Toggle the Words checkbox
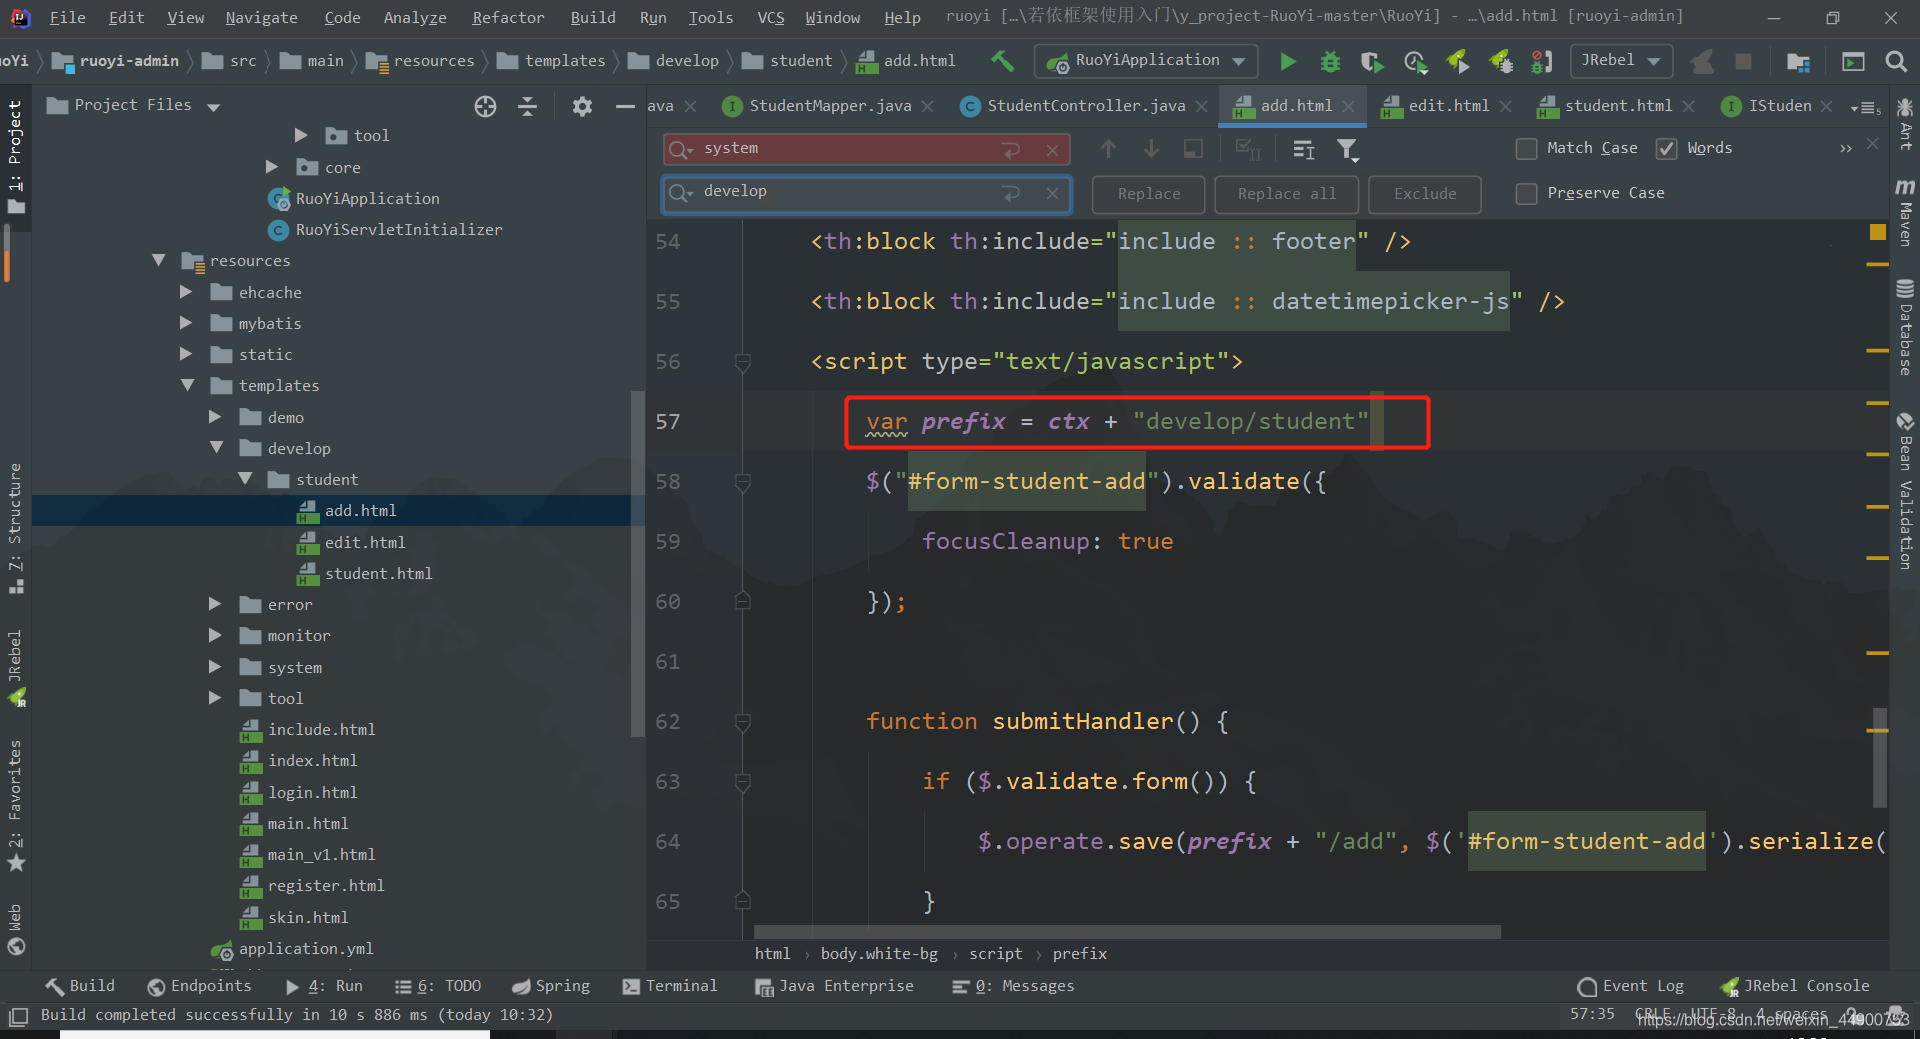This screenshot has width=1920, height=1039. (1666, 149)
